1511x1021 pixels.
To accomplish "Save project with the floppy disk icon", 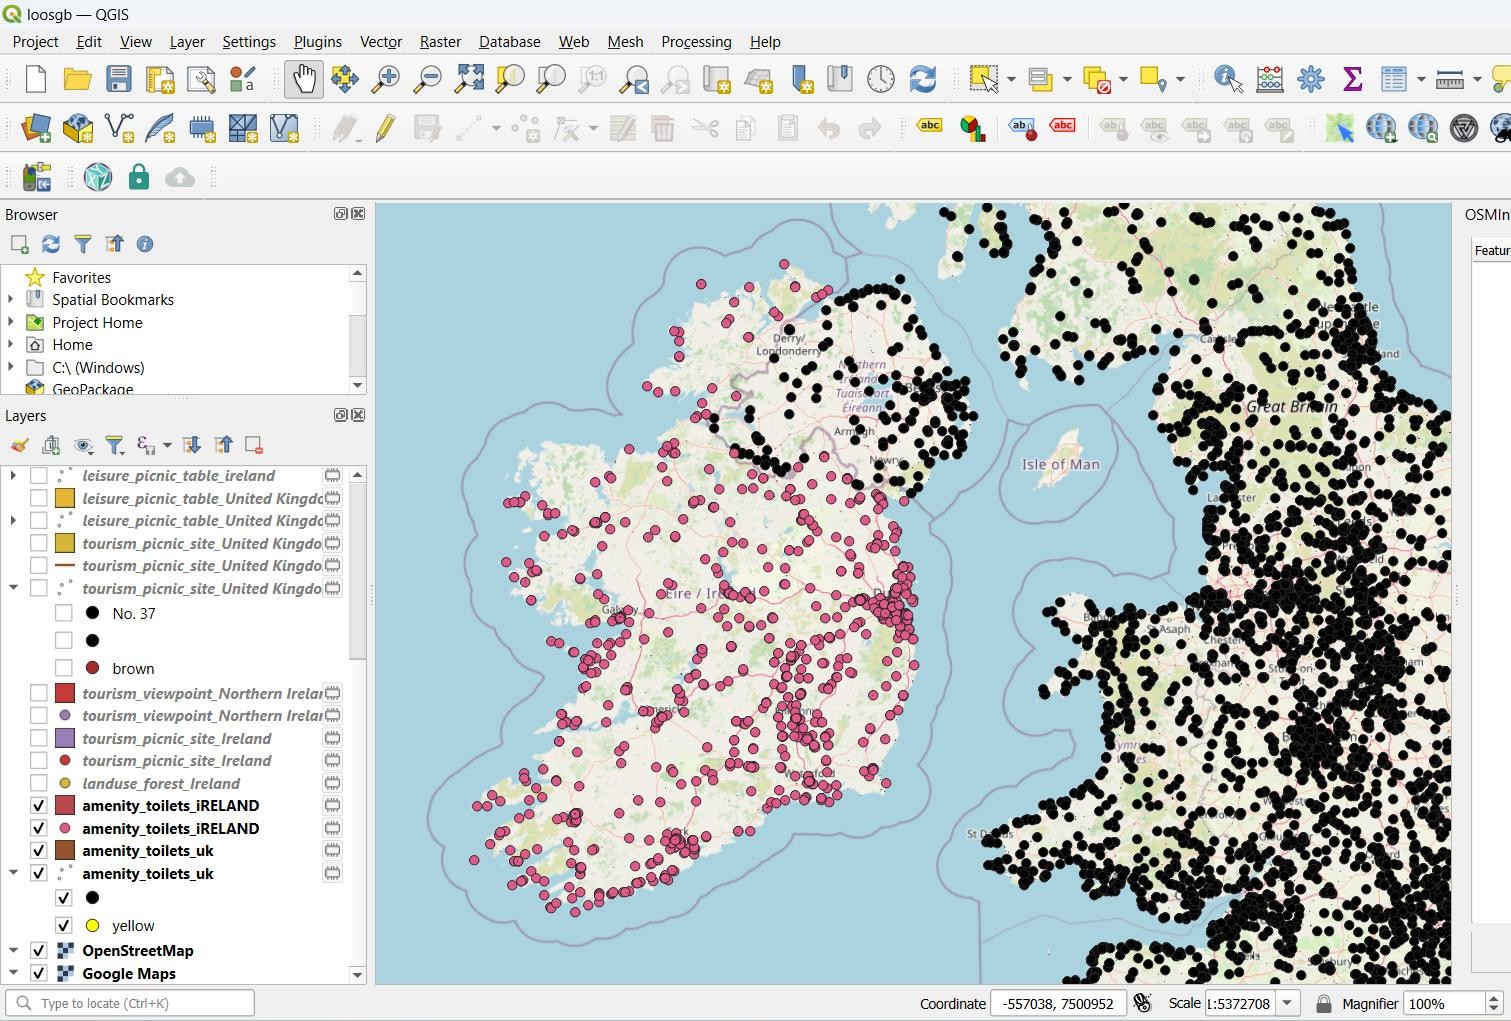I will [119, 79].
